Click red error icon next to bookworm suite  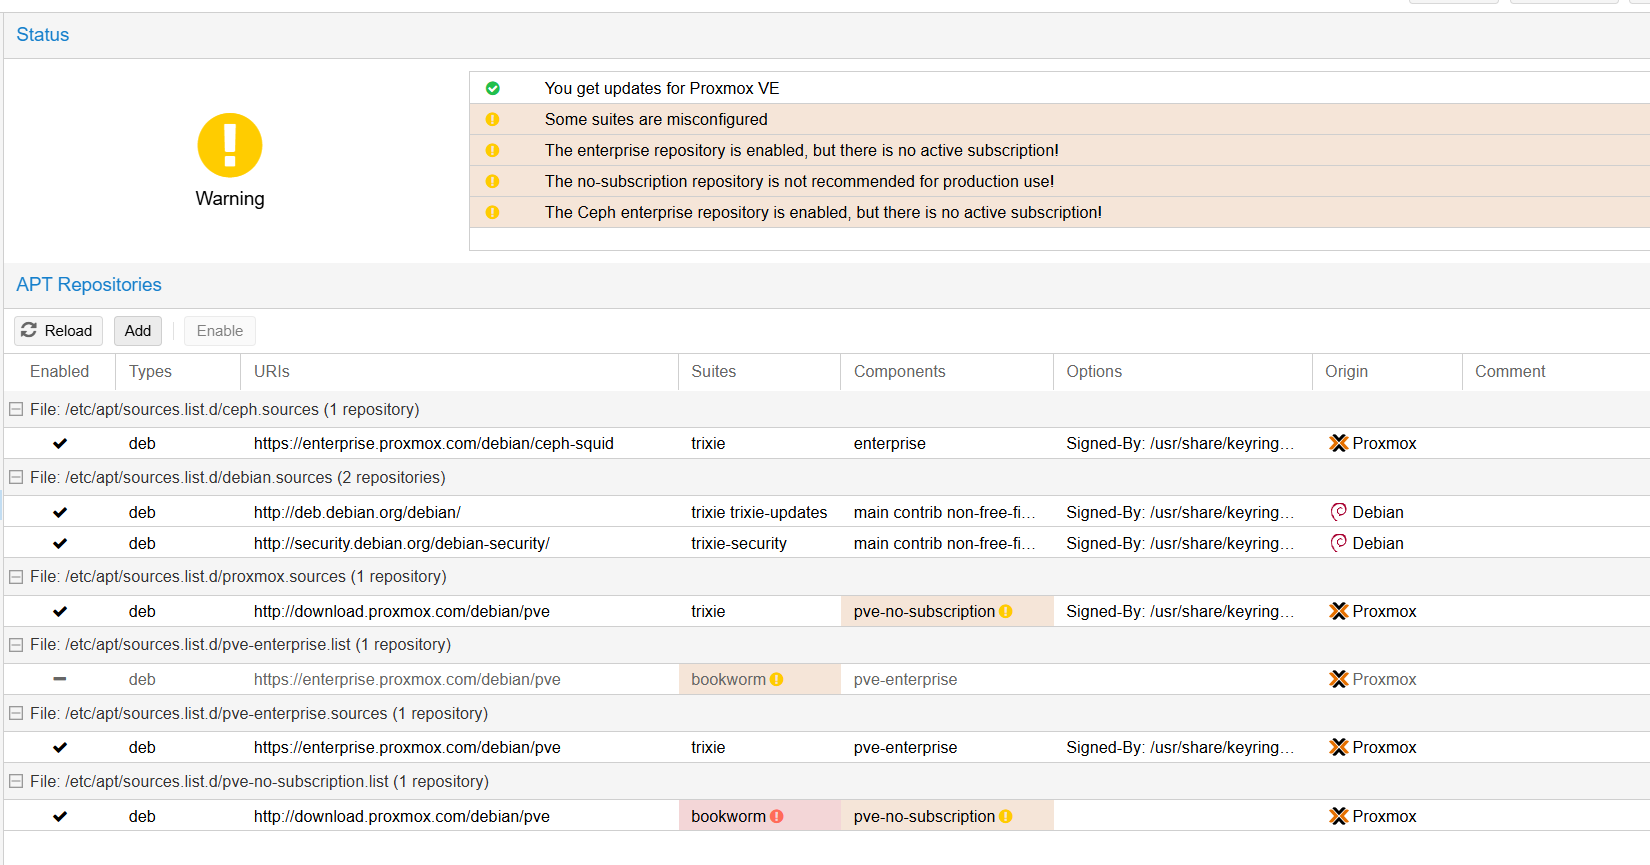coord(776,816)
